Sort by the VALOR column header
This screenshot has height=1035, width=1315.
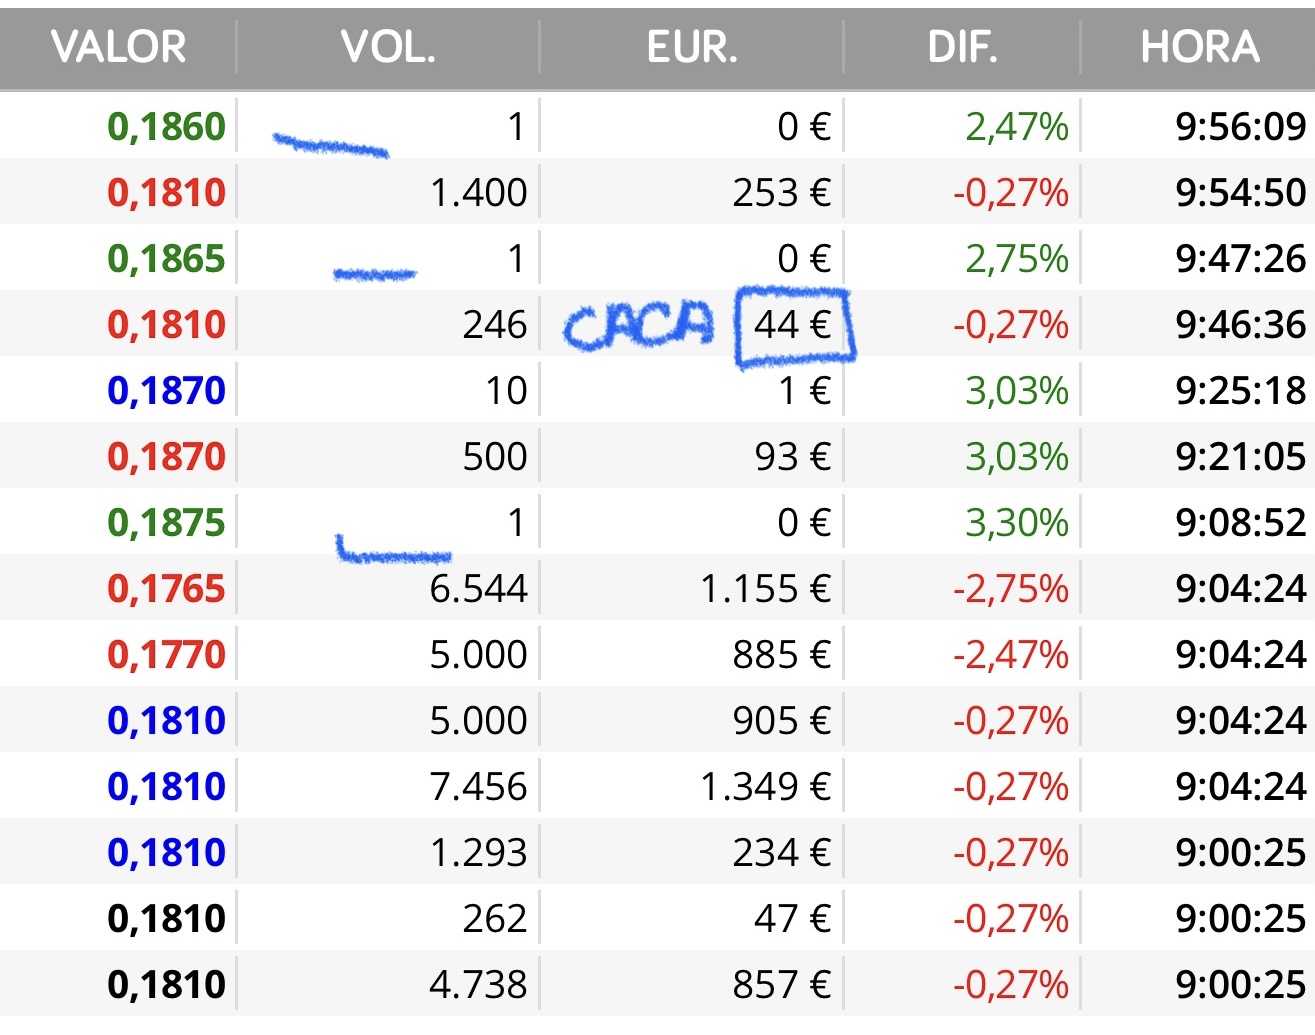point(118,47)
